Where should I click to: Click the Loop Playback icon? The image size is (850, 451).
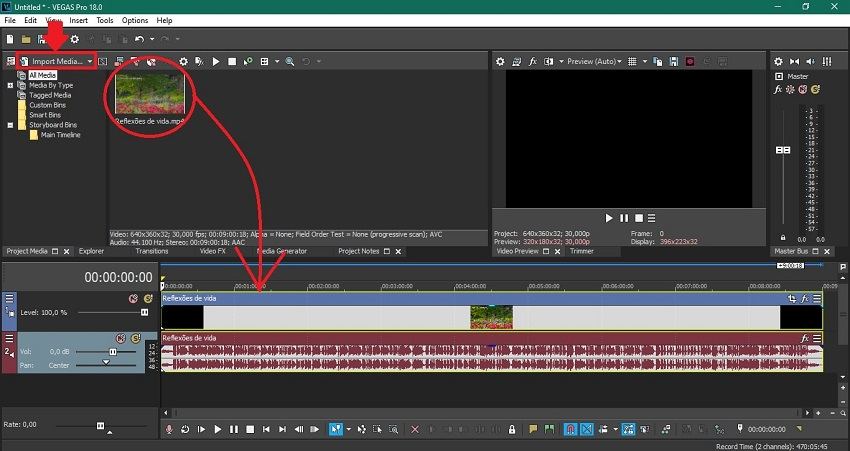184,429
